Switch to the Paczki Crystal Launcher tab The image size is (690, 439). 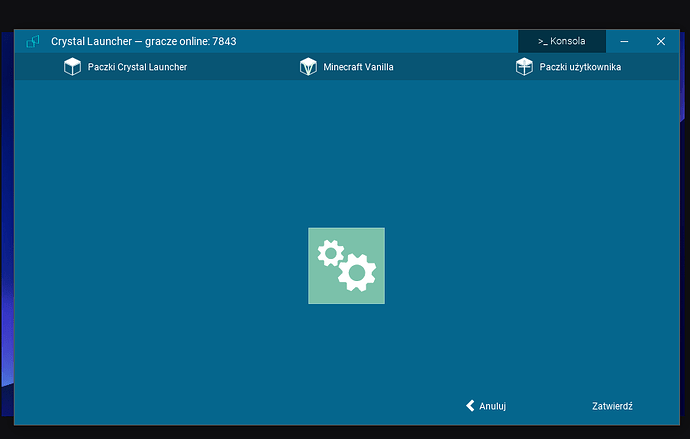137,67
